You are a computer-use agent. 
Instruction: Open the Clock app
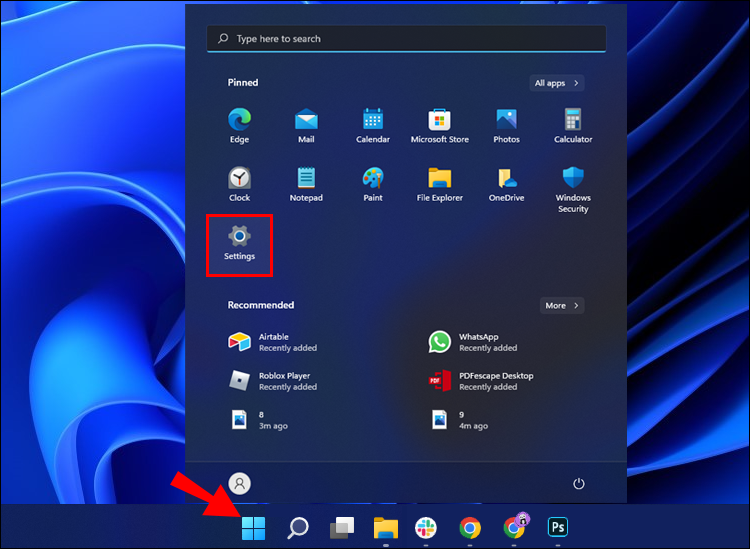pyautogui.click(x=239, y=184)
